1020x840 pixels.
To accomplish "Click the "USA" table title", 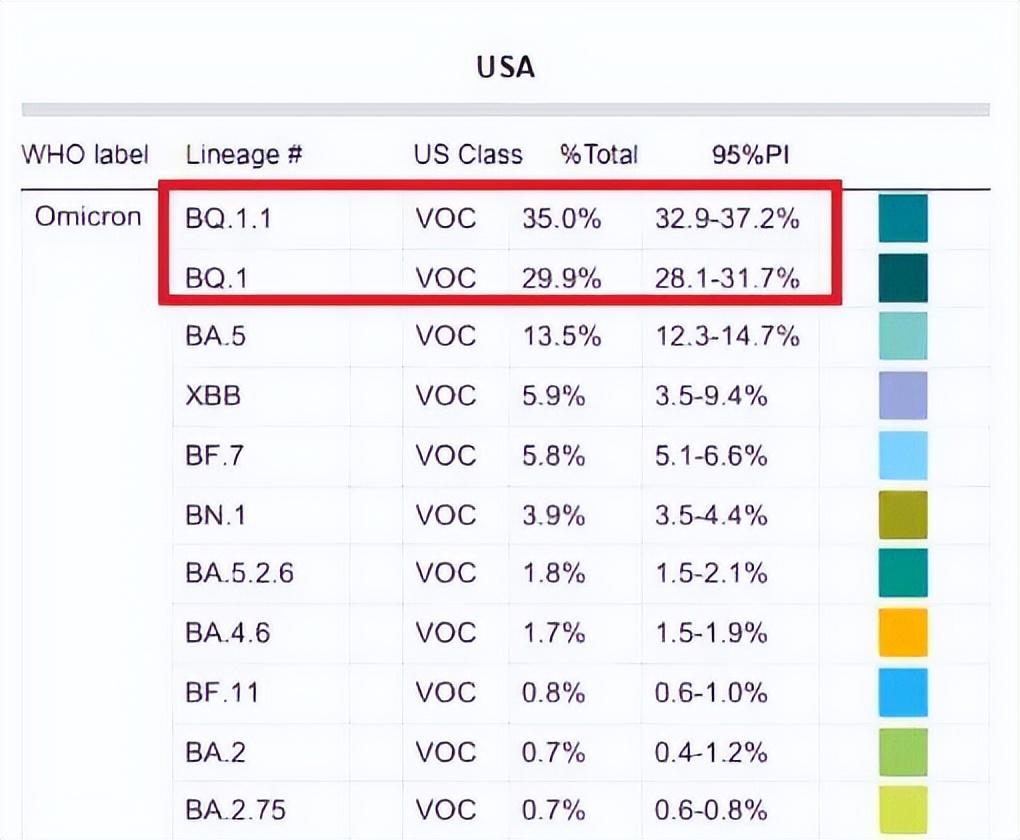I will (x=505, y=68).
